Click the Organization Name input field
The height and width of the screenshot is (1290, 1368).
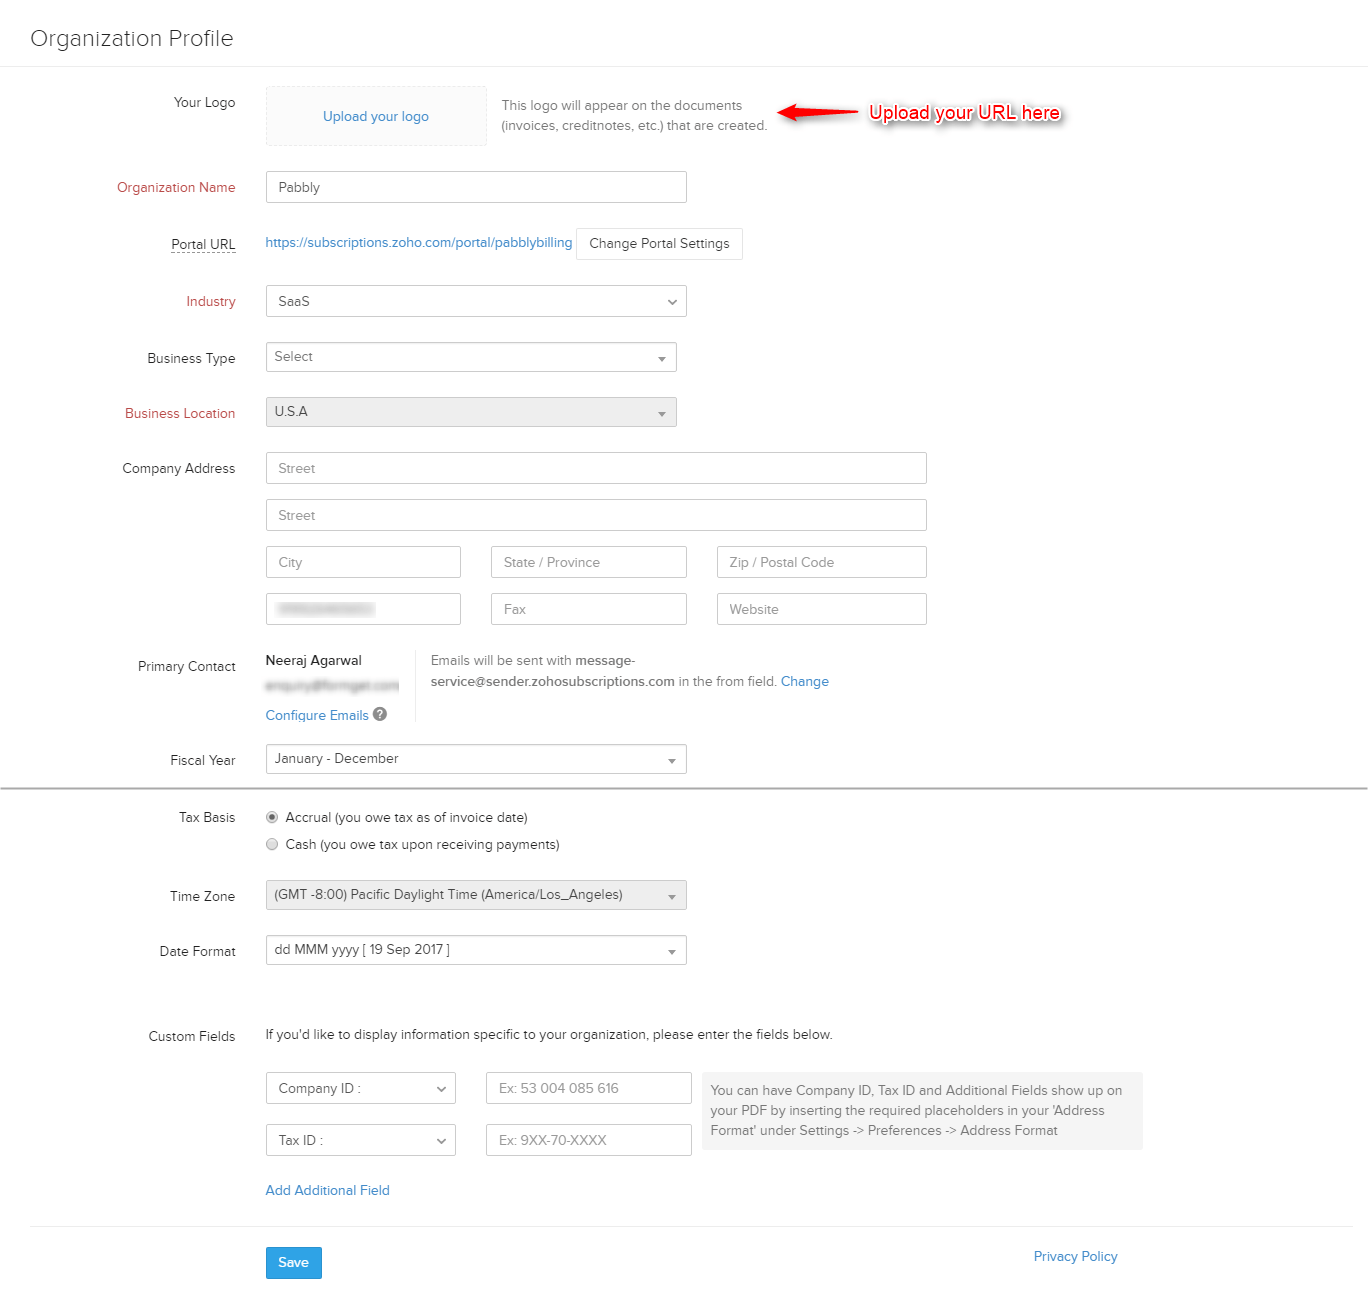[x=476, y=187]
